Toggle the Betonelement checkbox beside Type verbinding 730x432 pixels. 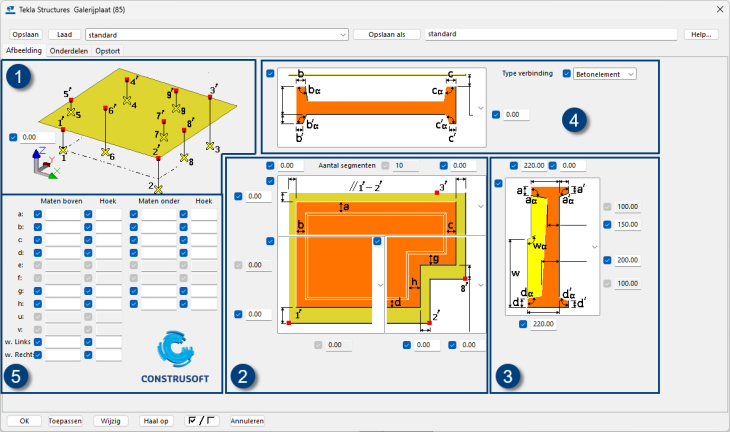(x=567, y=74)
